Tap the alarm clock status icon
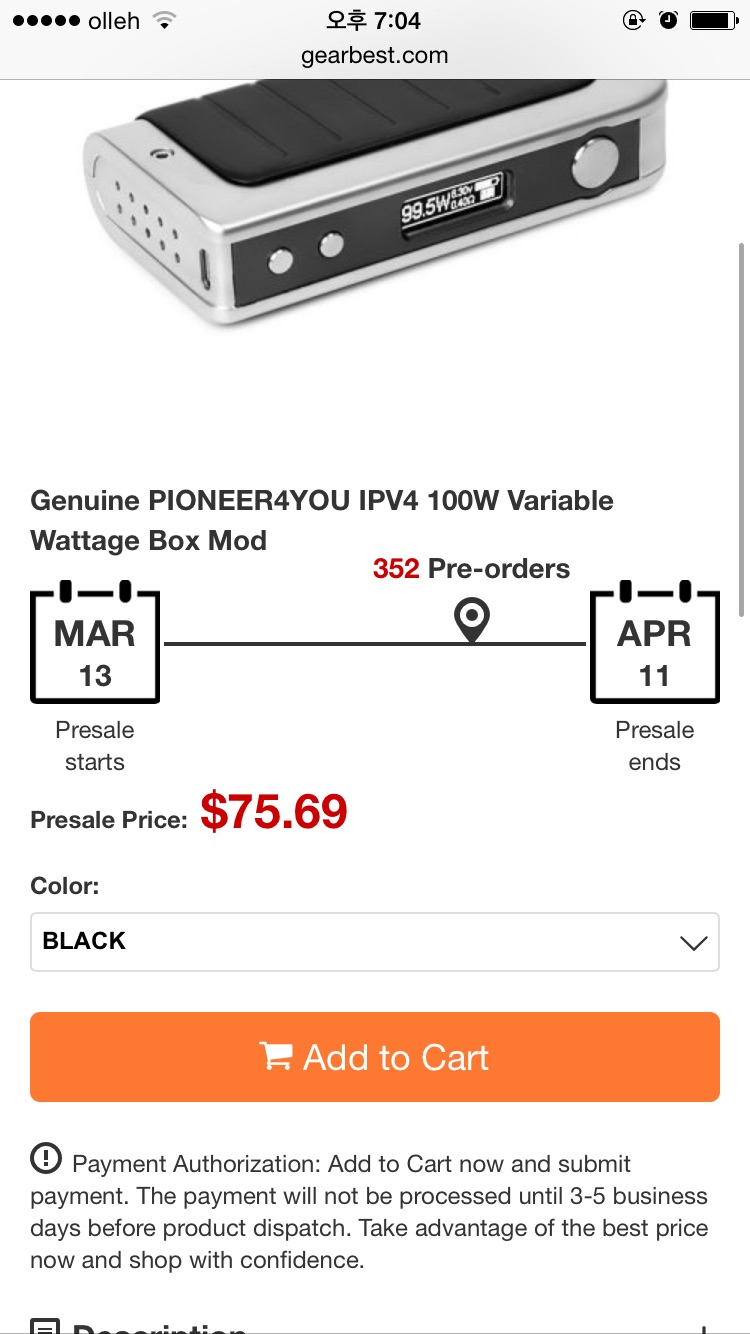Image resolution: width=750 pixels, height=1334 pixels. (x=668, y=20)
